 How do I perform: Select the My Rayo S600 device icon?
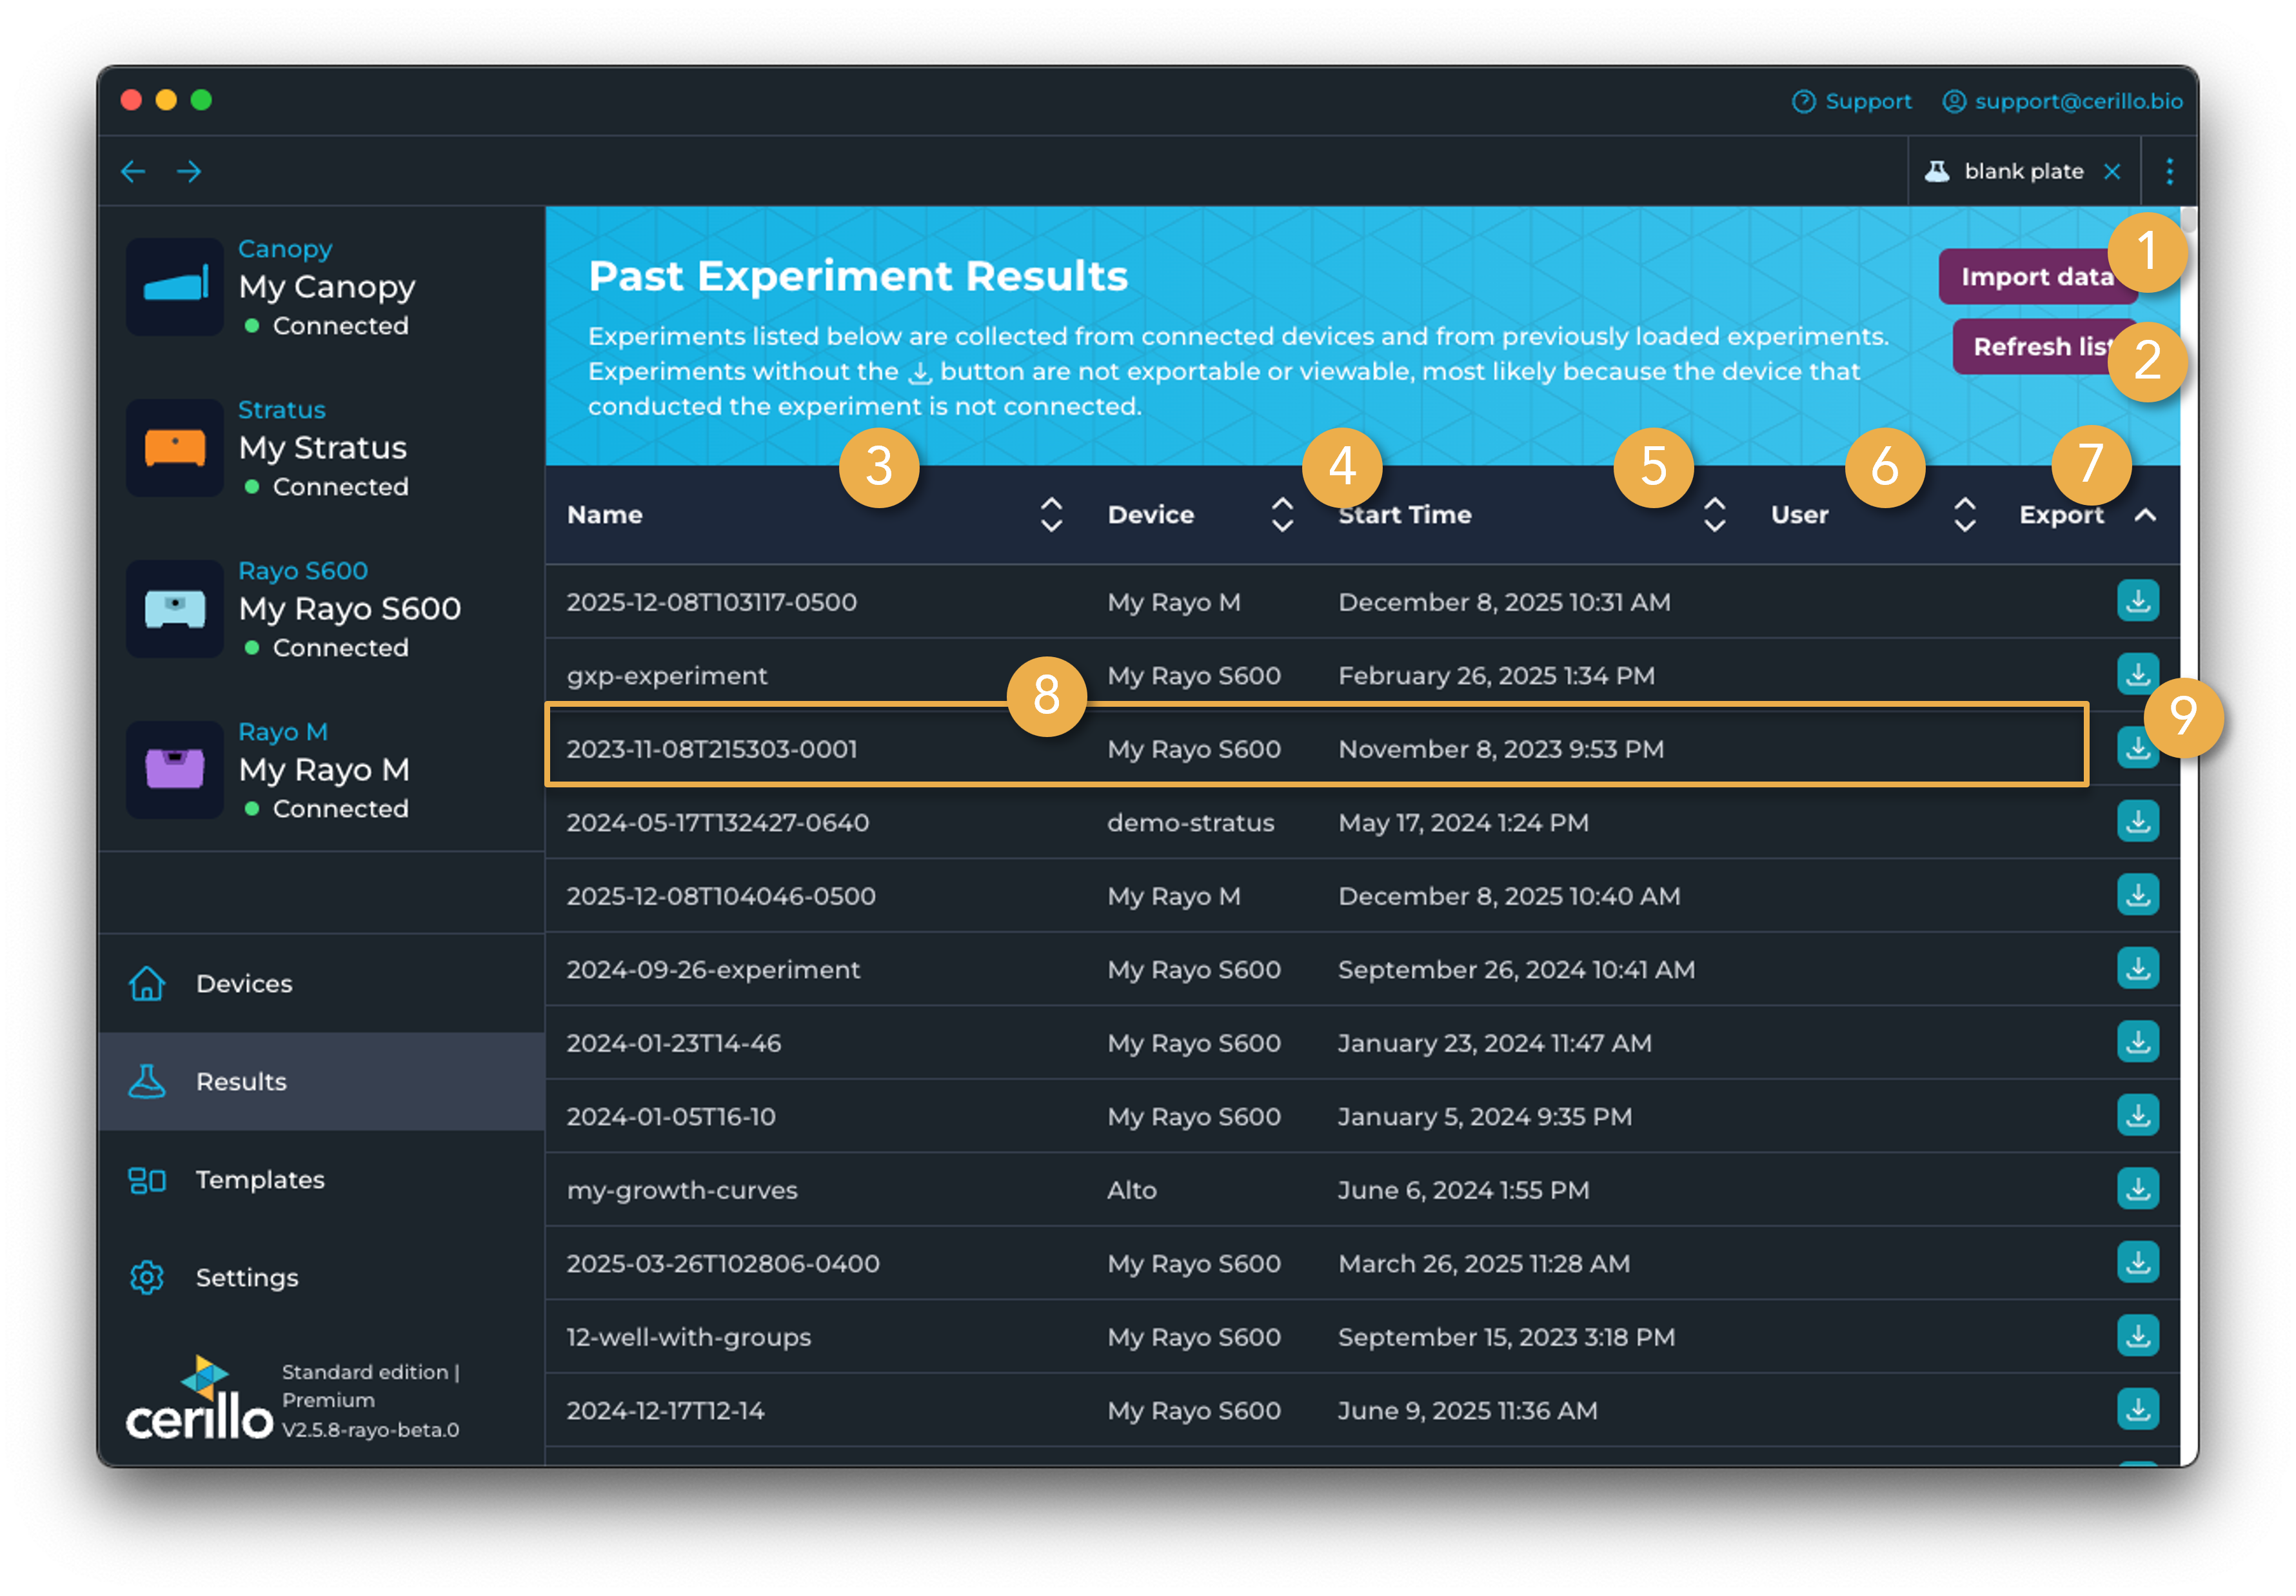click(x=175, y=609)
